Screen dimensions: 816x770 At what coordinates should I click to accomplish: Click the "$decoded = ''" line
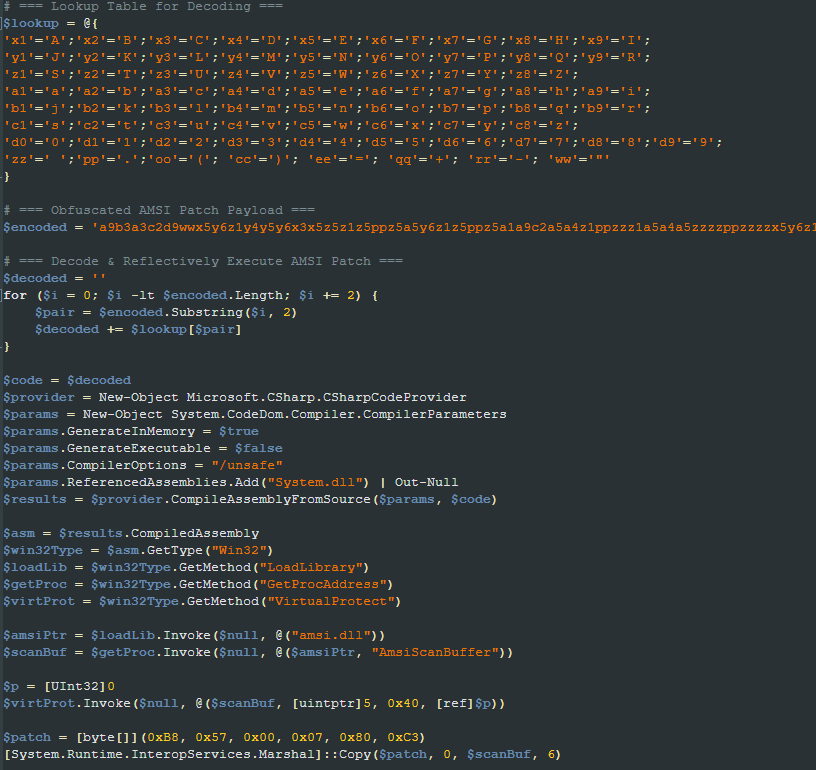coord(55,278)
